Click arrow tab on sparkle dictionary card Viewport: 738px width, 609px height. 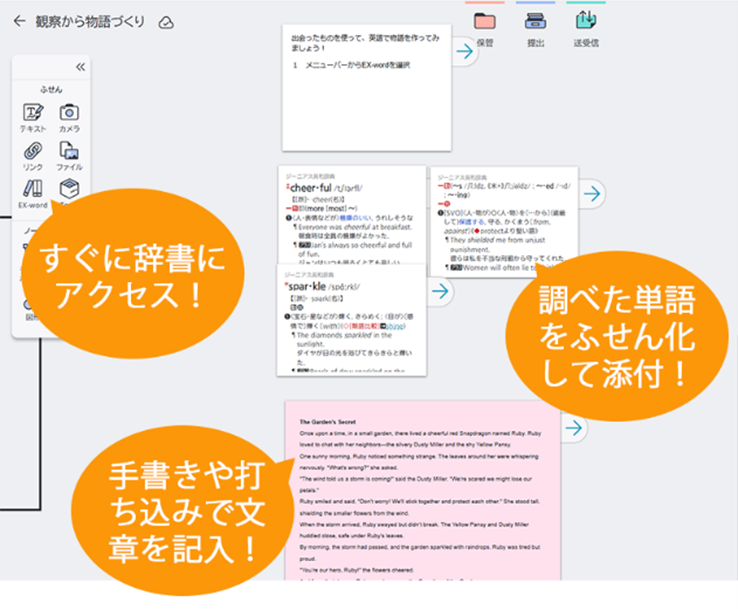438,291
